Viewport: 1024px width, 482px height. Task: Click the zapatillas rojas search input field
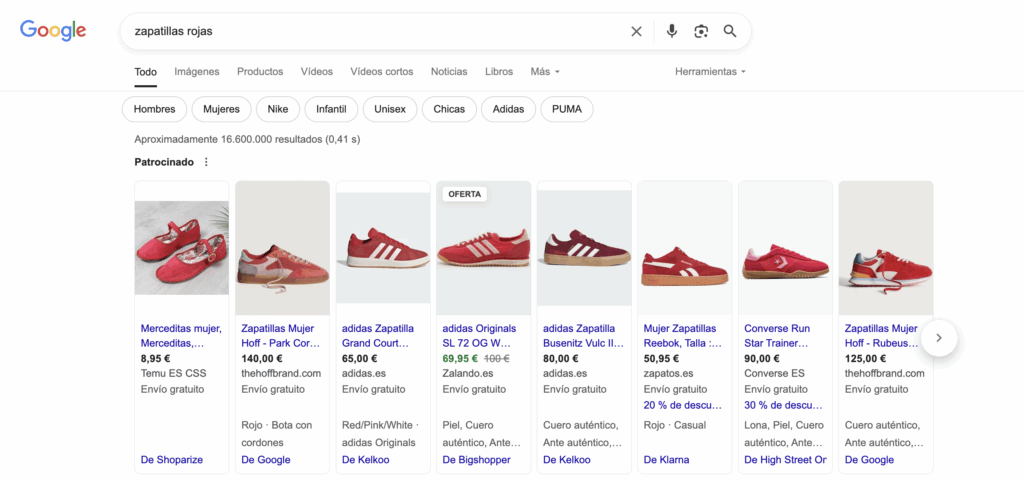coord(372,31)
